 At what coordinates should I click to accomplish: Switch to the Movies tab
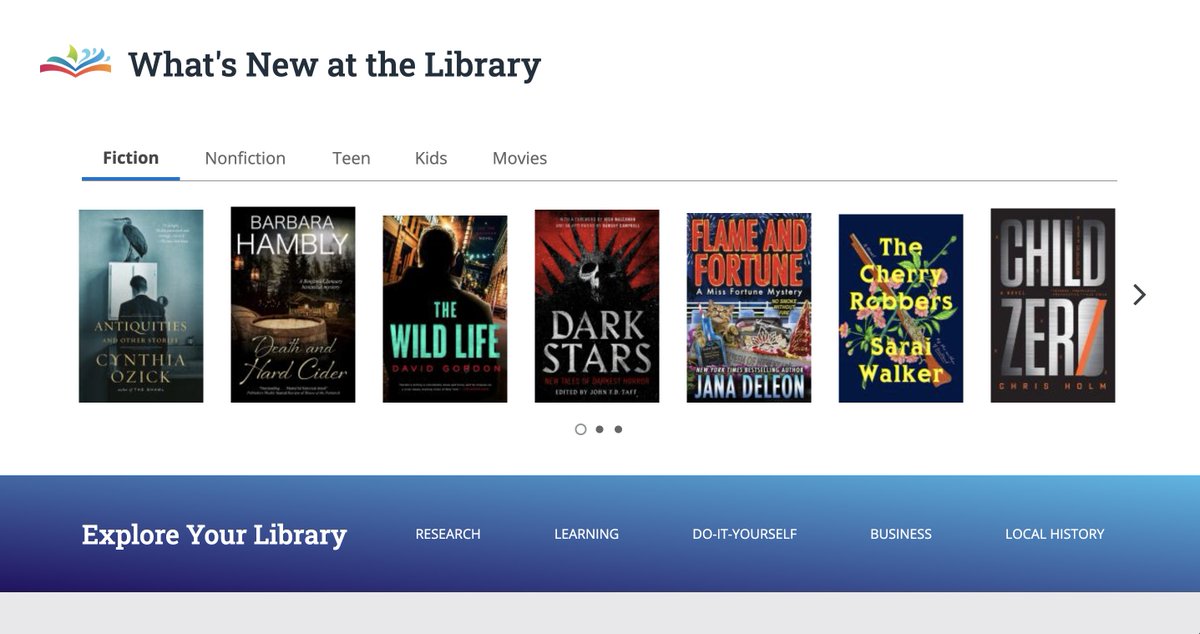[520, 158]
